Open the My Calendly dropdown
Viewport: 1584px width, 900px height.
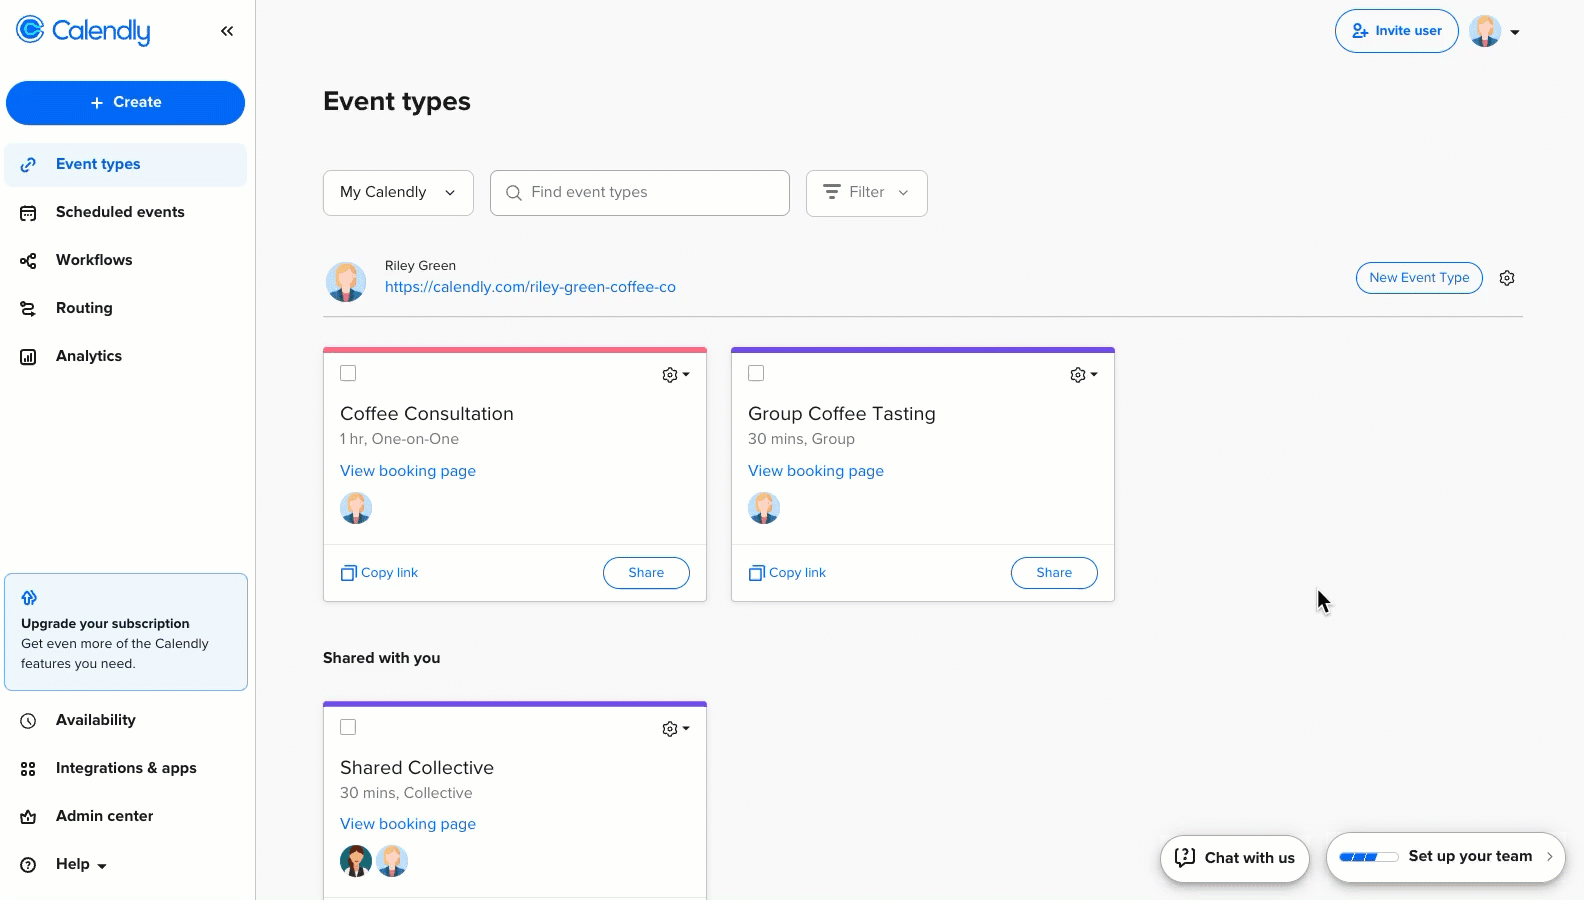click(398, 193)
